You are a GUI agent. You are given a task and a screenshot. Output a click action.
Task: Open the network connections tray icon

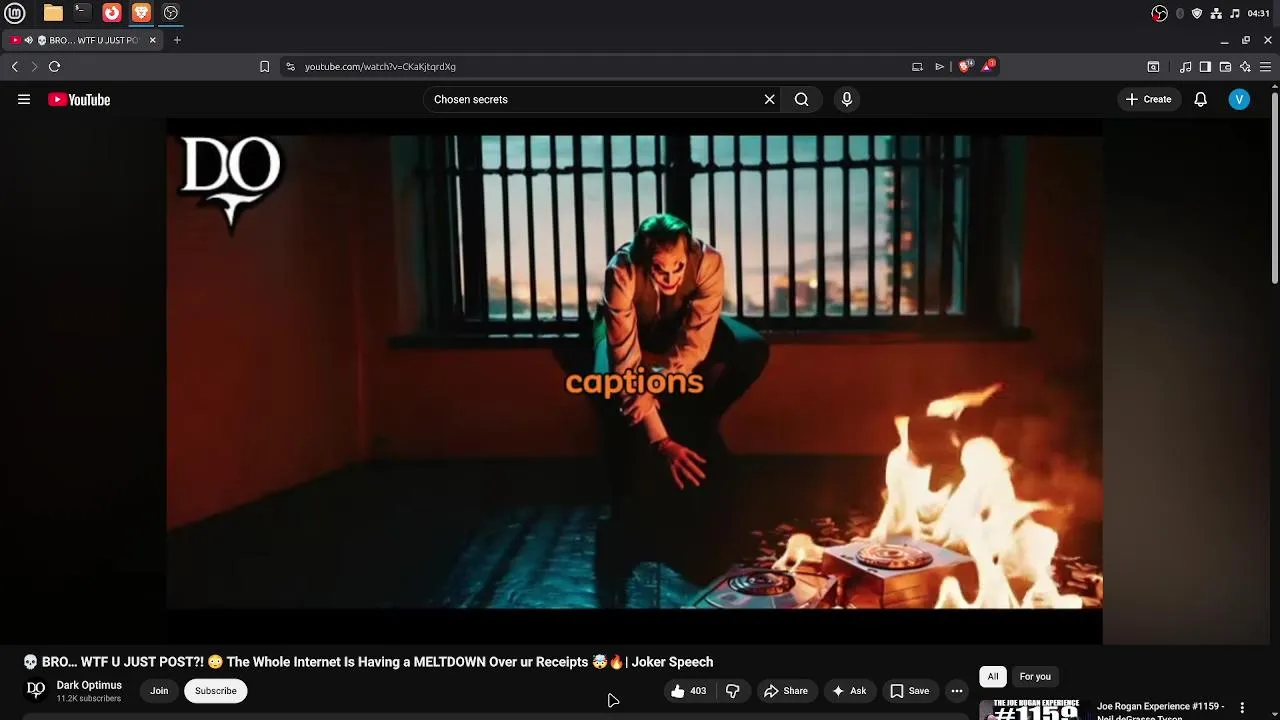(1216, 13)
